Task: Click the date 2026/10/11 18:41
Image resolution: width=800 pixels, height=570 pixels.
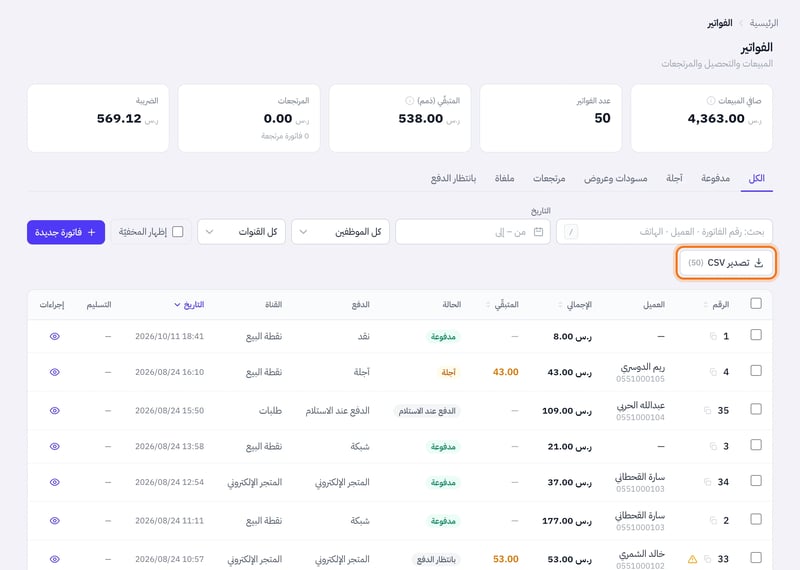Action: [169, 336]
